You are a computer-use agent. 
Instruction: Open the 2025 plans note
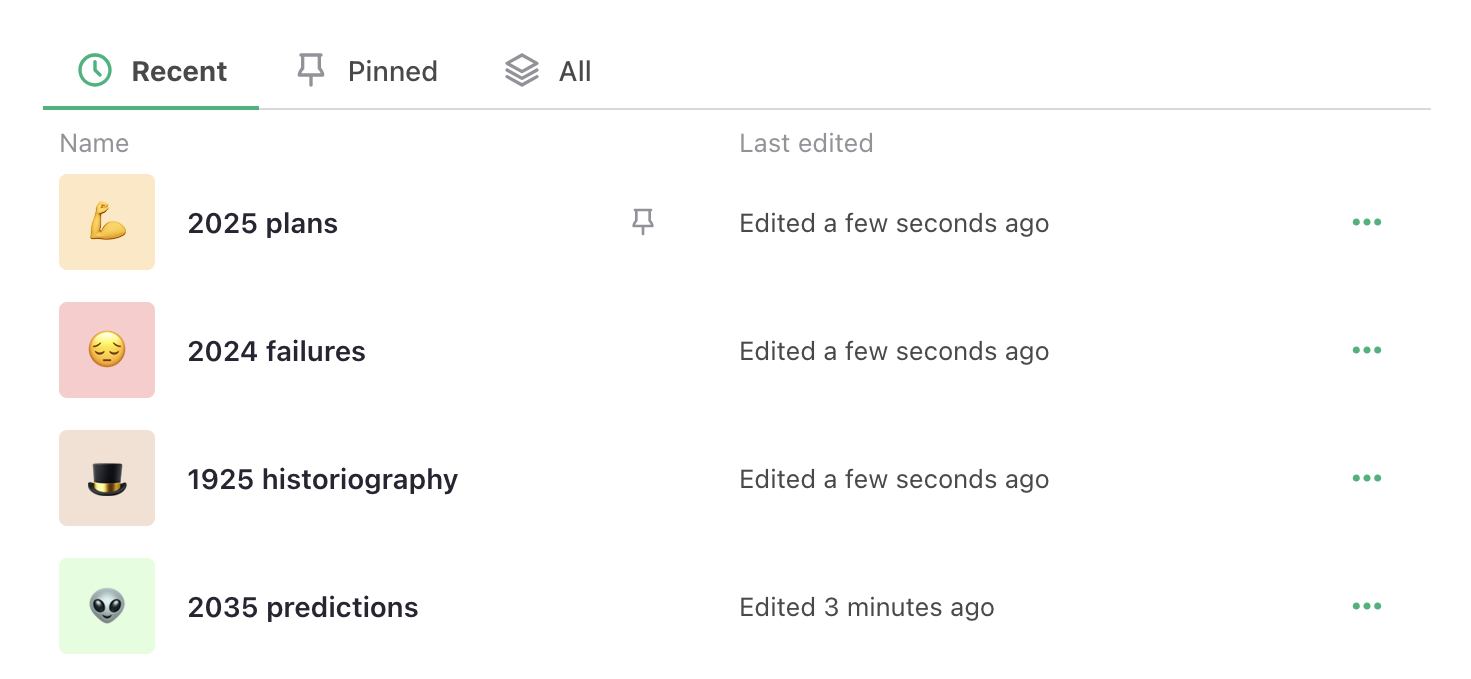click(262, 223)
